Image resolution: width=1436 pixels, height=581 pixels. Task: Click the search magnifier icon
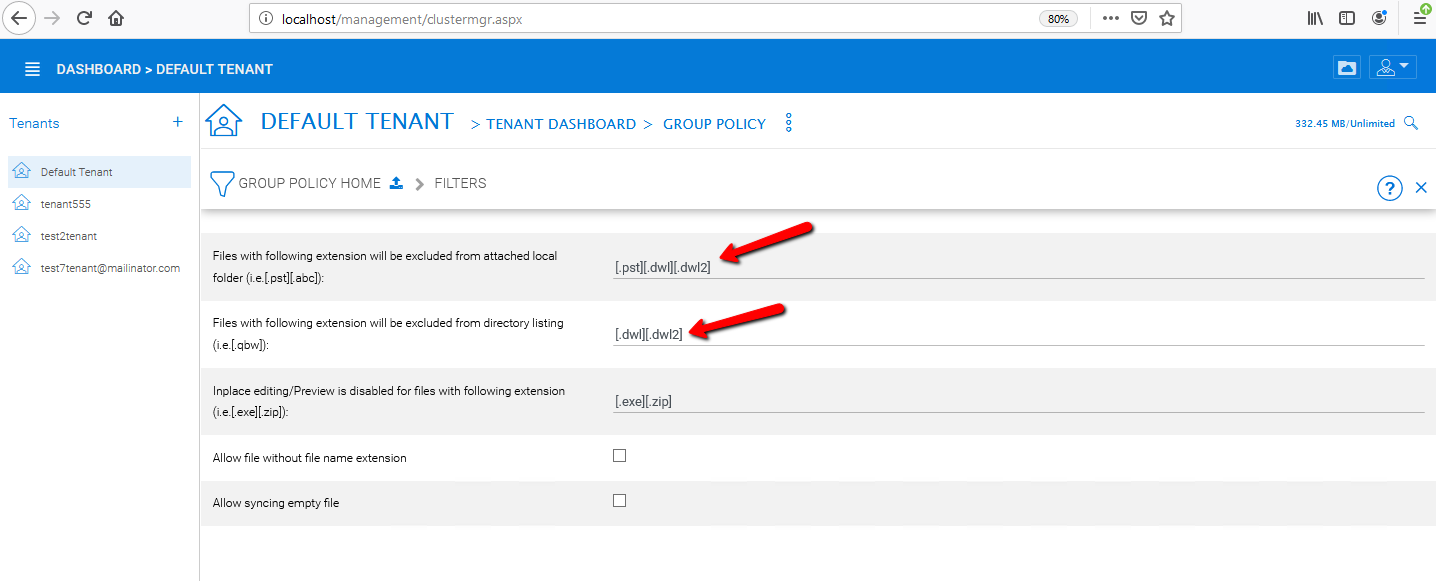click(x=1411, y=123)
